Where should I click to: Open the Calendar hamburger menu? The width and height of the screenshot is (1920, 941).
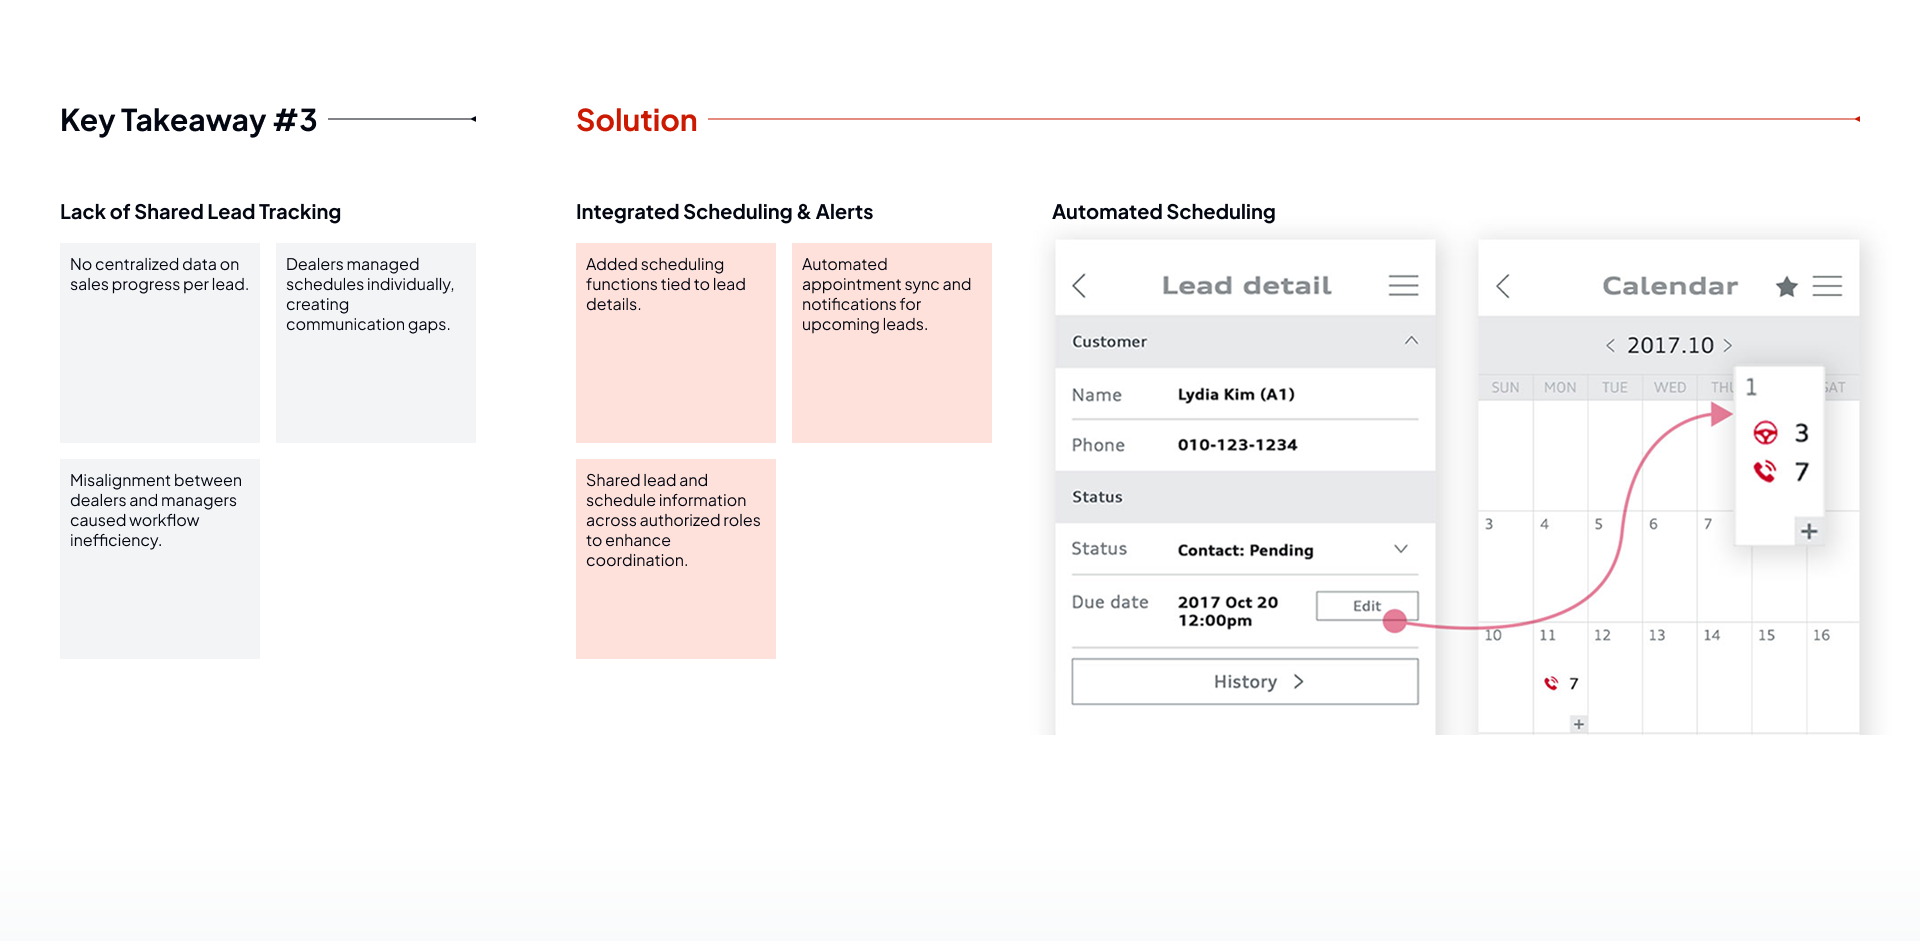(x=1827, y=286)
